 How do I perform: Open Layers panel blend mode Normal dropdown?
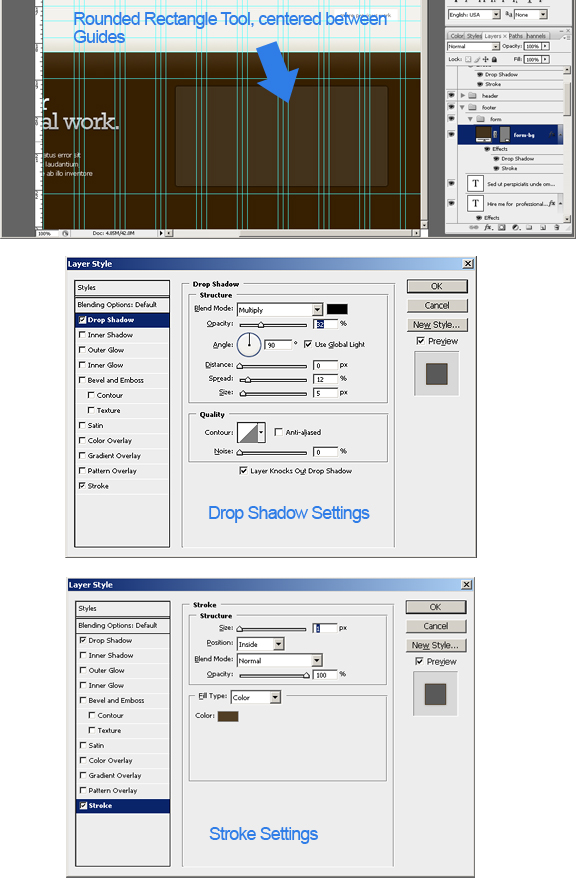(x=473, y=46)
